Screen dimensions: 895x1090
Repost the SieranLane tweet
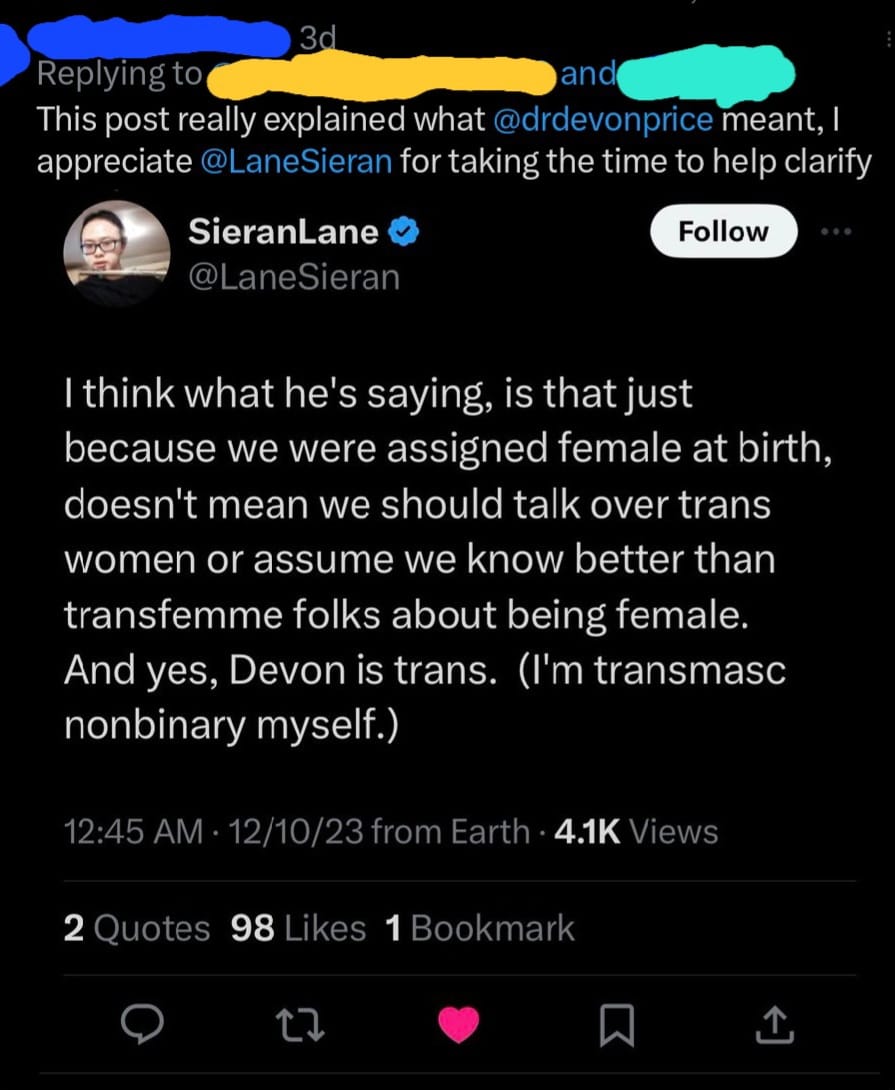[298, 1023]
